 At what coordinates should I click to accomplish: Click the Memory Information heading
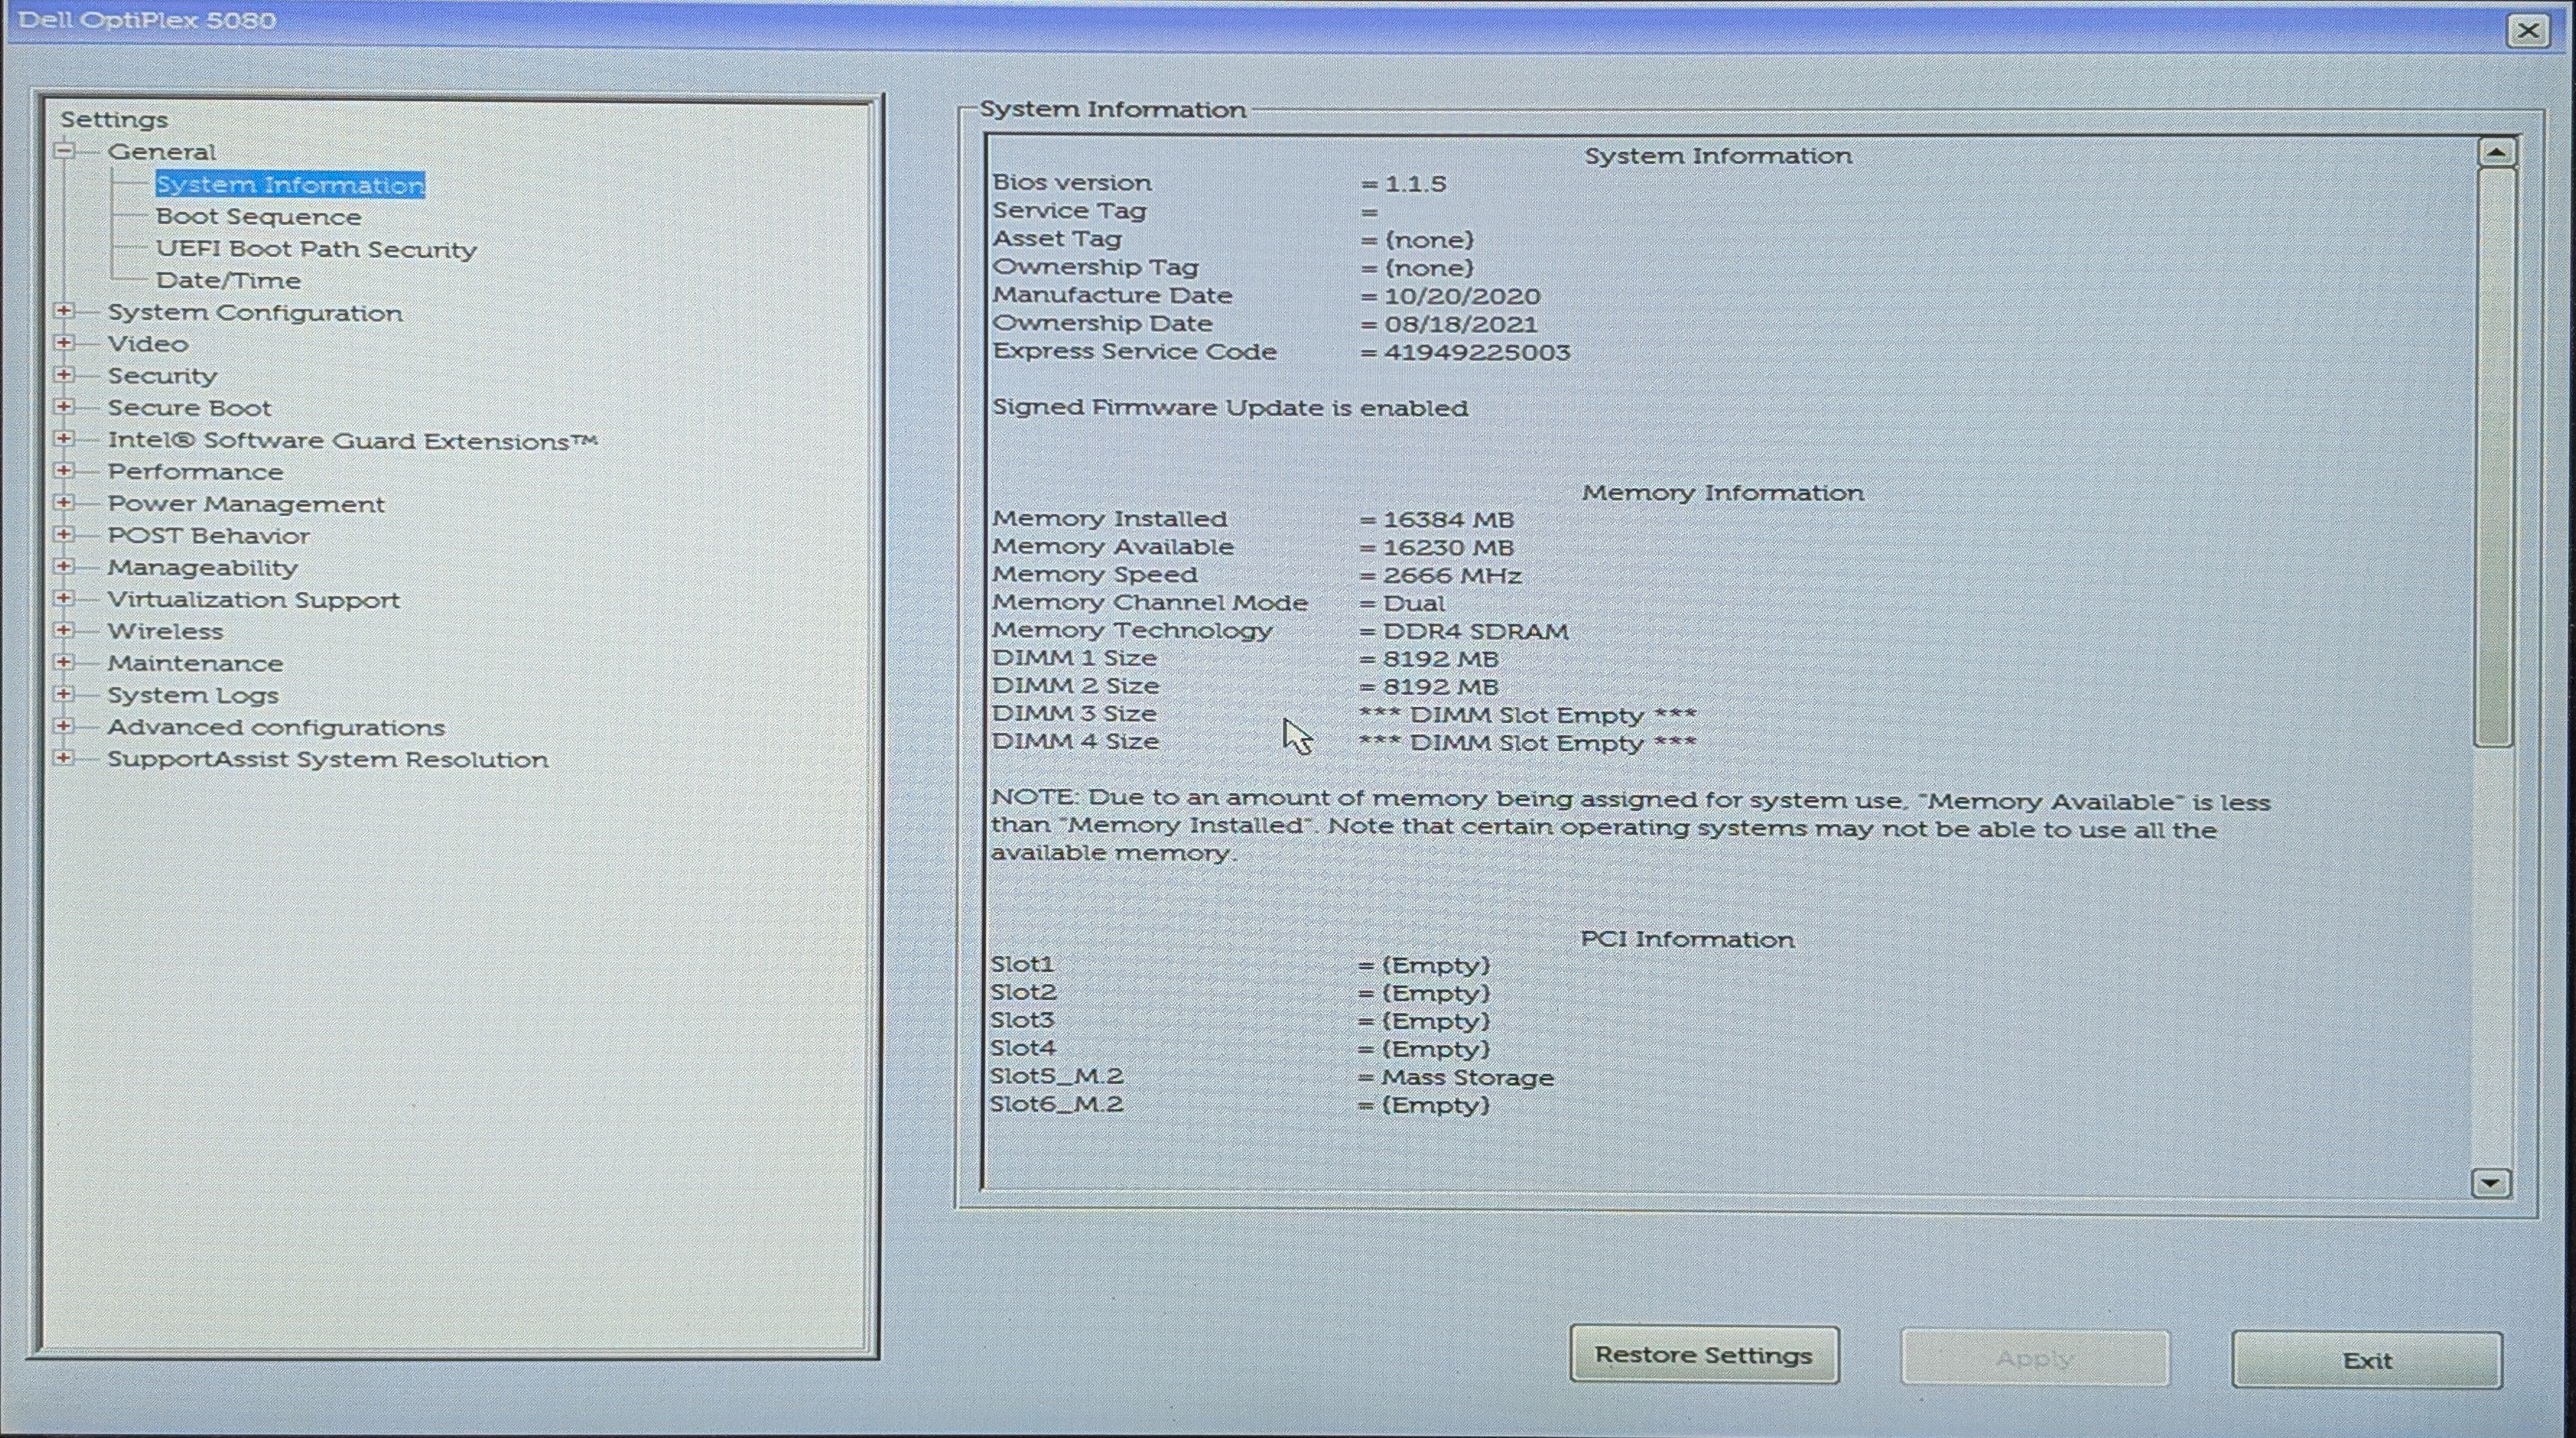pyautogui.click(x=1723, y=493)
